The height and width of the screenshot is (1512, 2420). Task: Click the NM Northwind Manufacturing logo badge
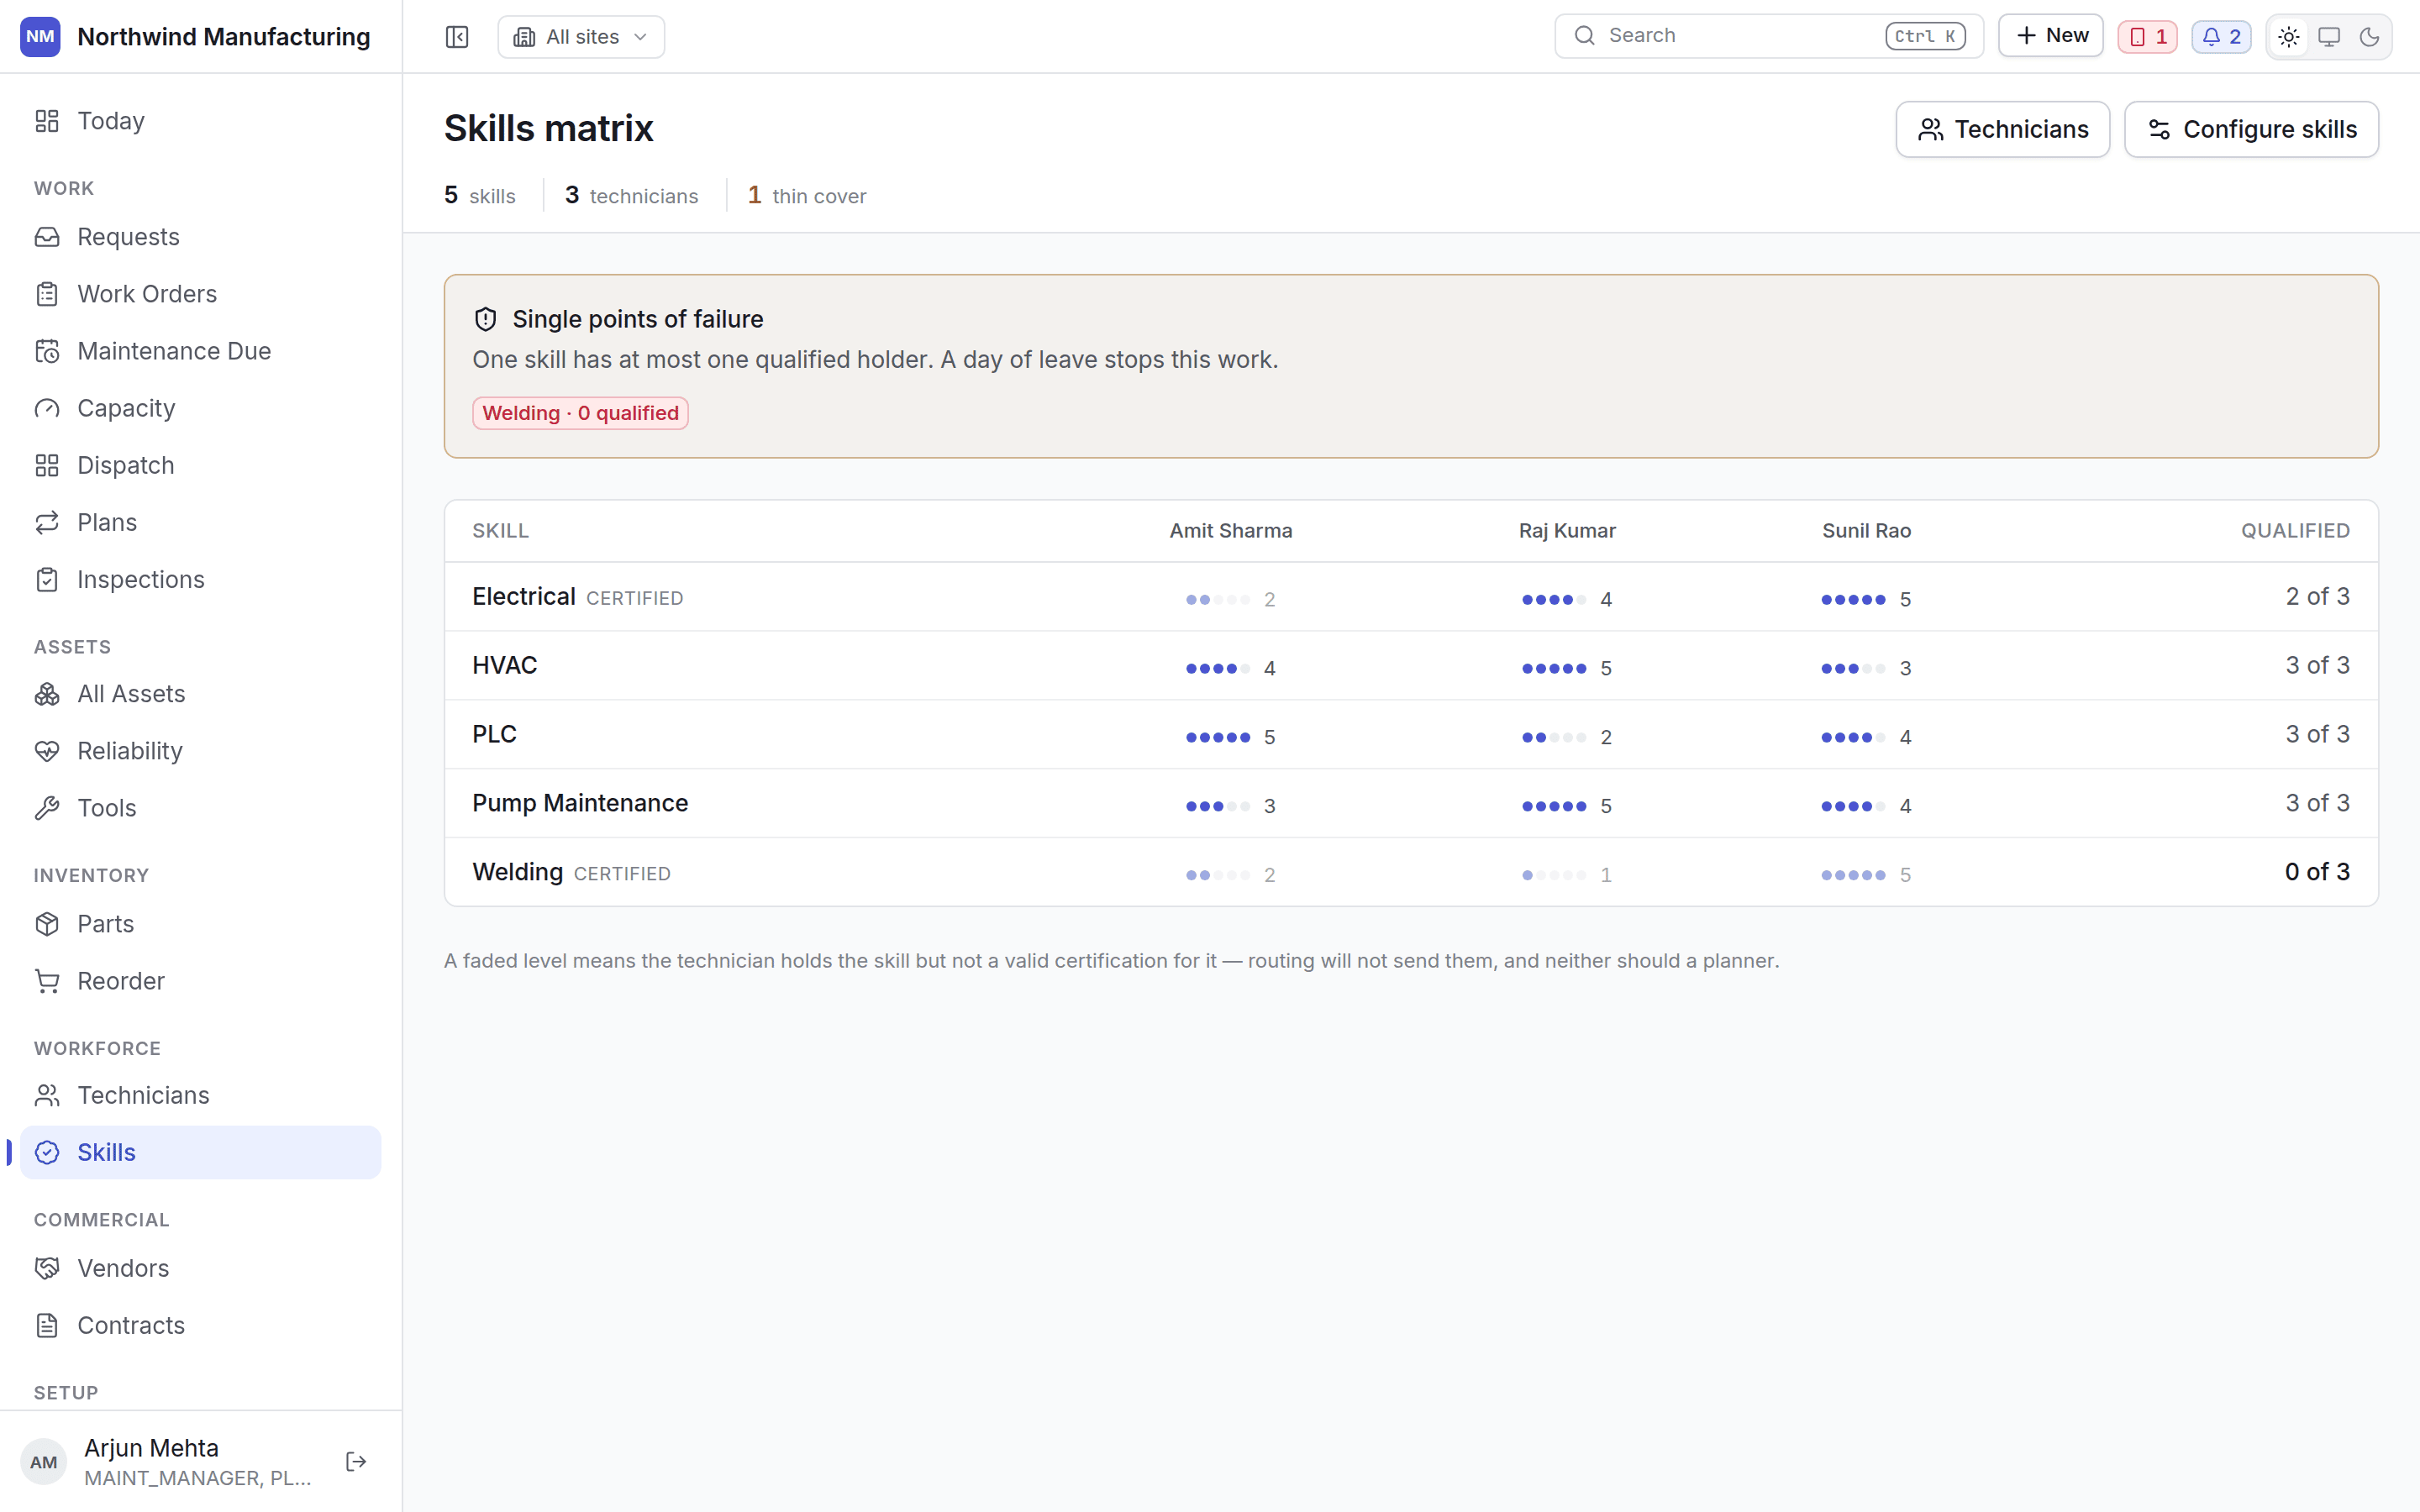pyautogui.click(x=40, y=37)
